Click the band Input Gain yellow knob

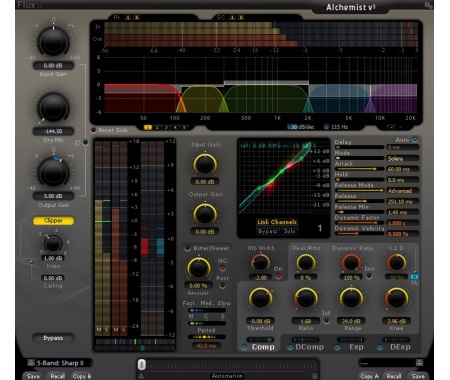(x=205, y=164)
